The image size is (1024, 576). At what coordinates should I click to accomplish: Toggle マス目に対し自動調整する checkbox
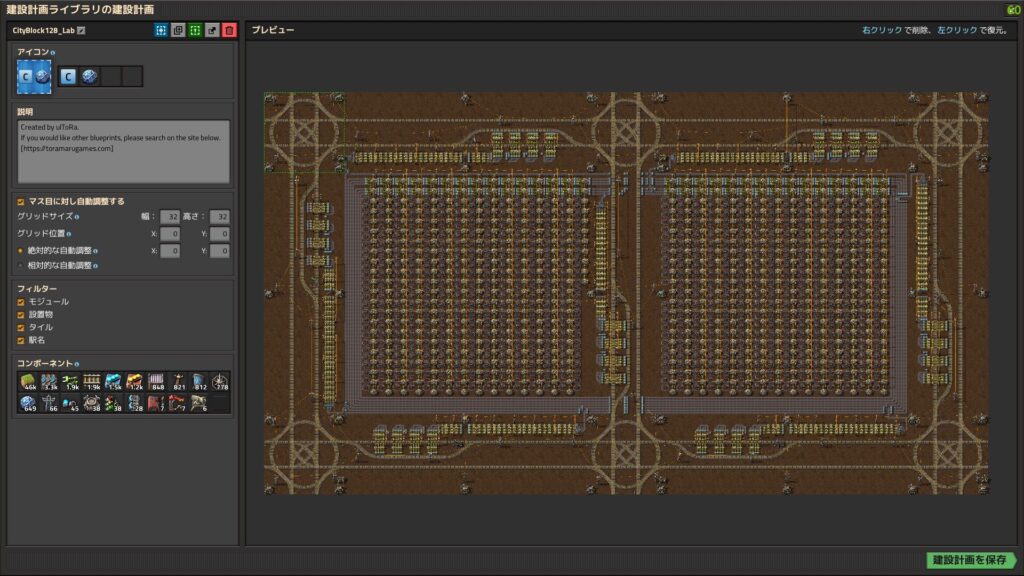coord(21,202)
